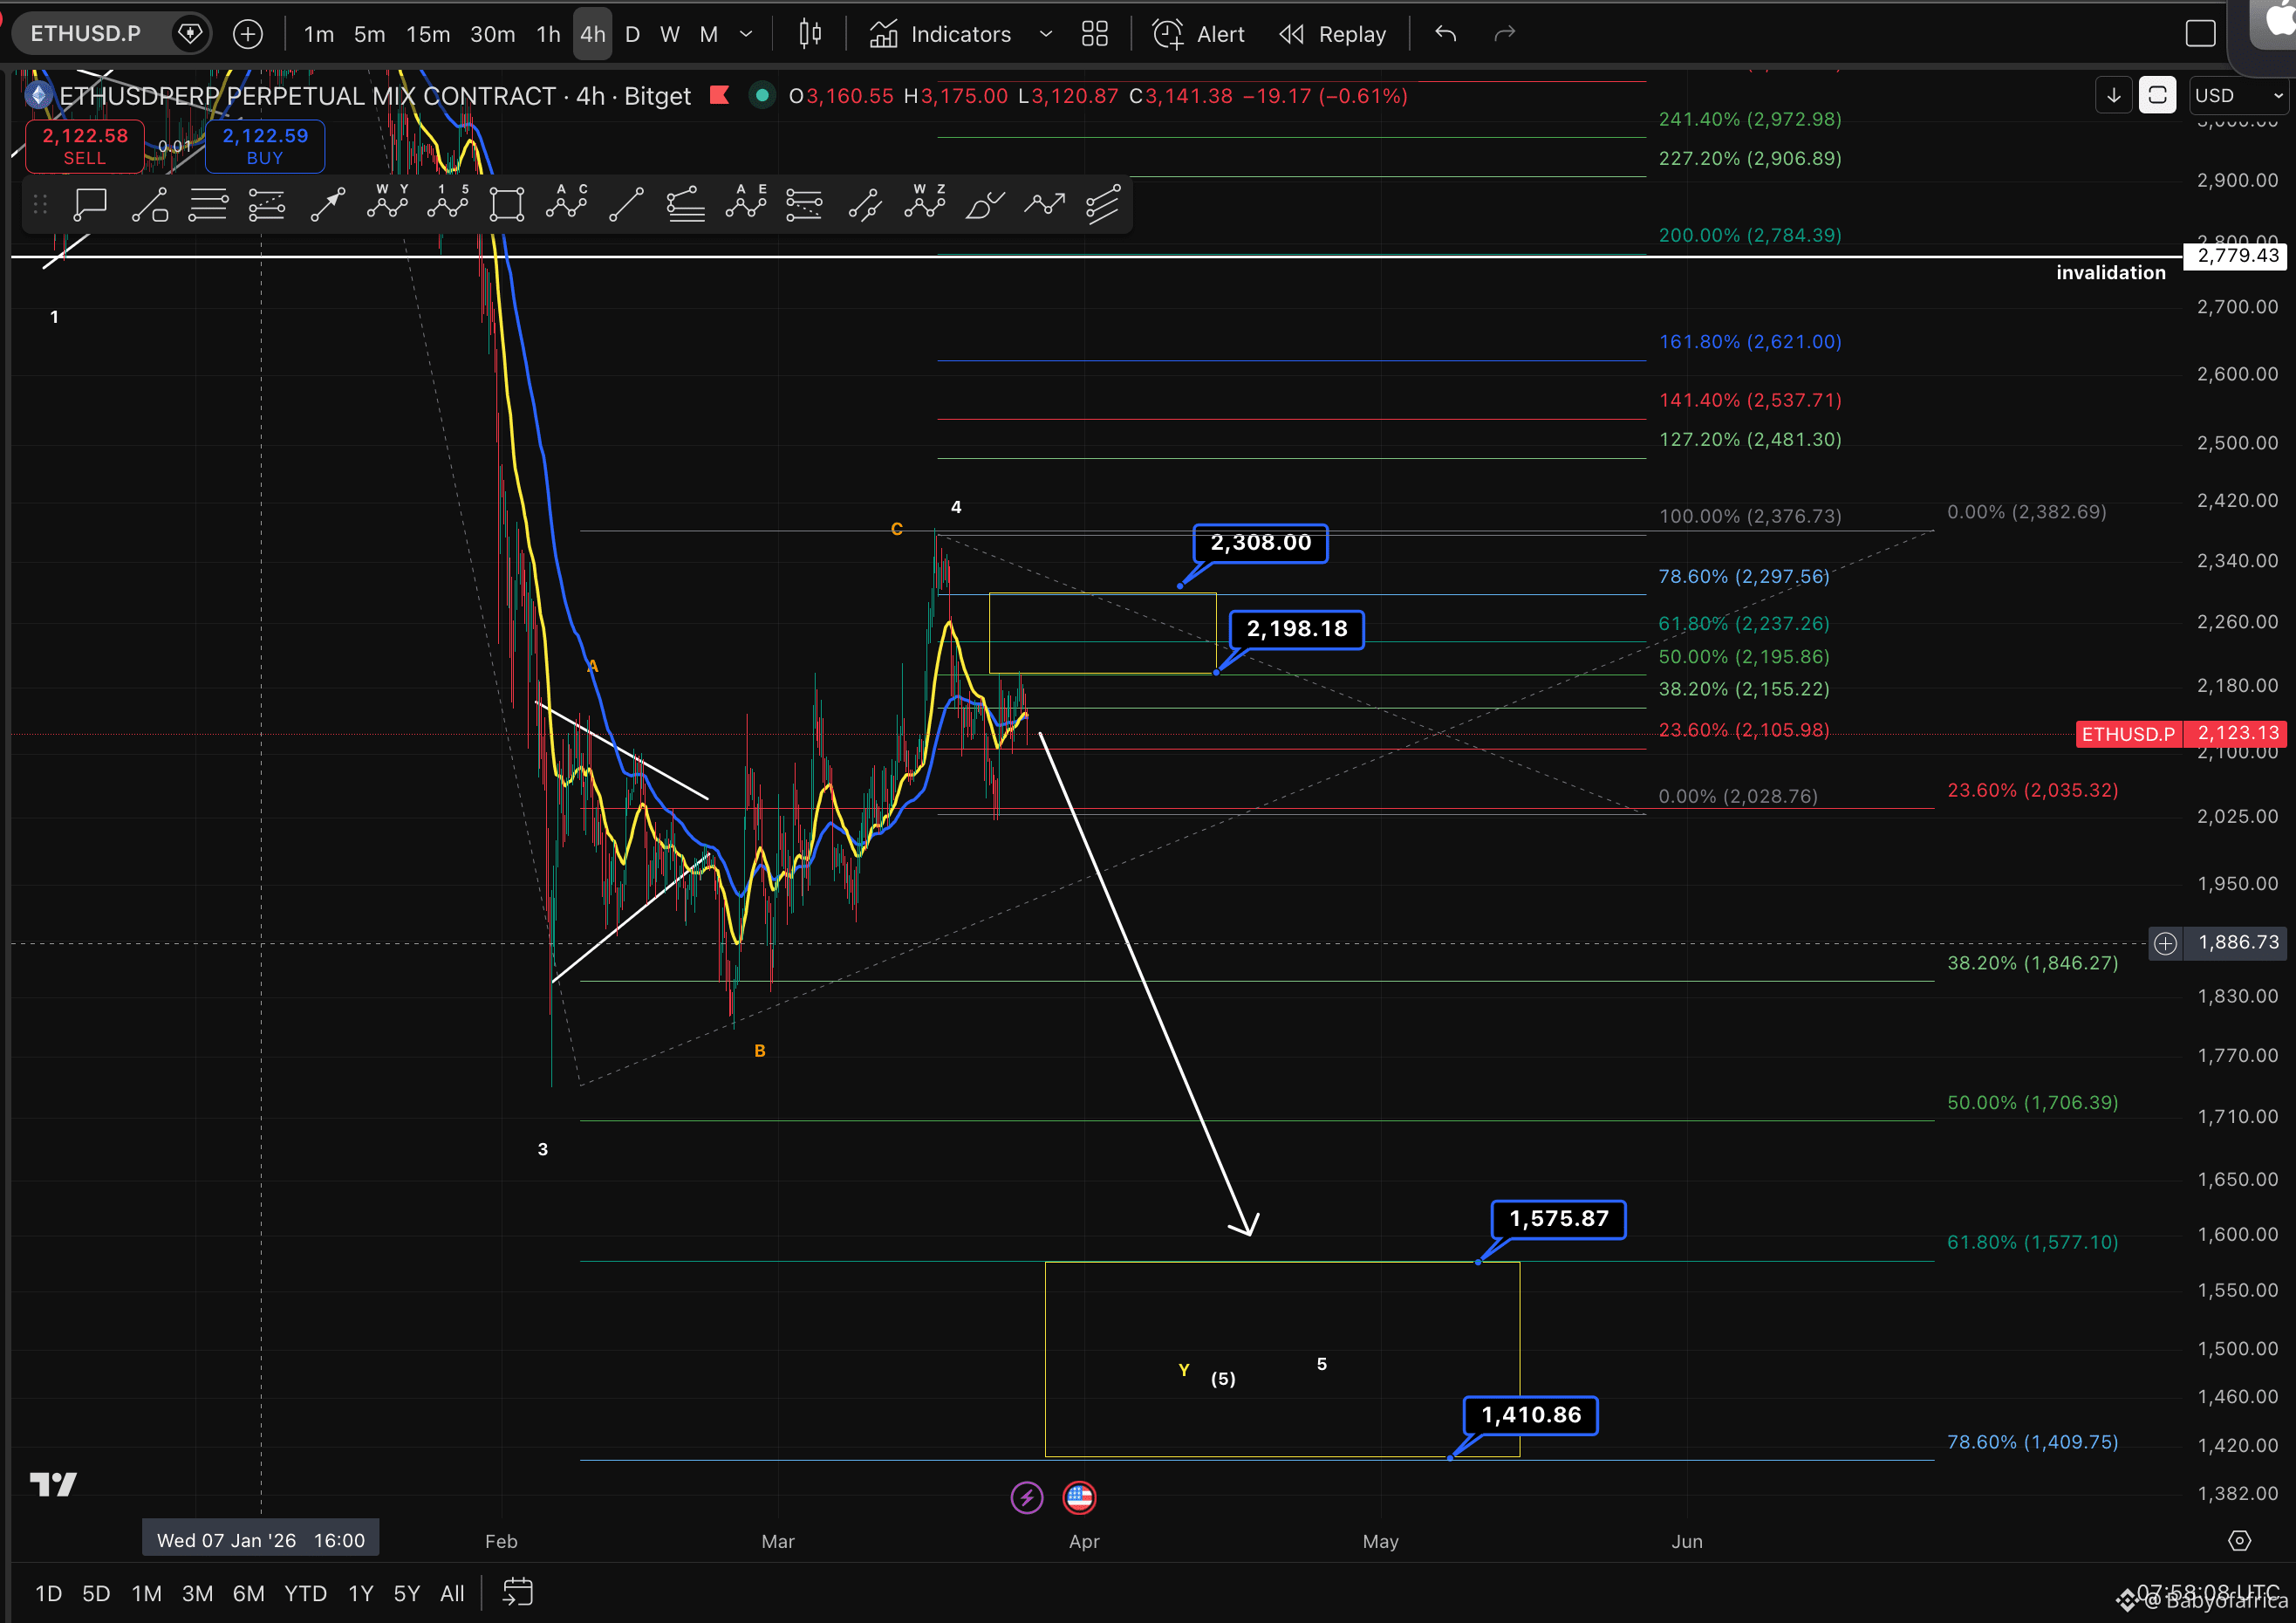2296x1623 pixels.
Task: Select the last tool in drawing toolbar
Action: click(x=1103, y=204)
